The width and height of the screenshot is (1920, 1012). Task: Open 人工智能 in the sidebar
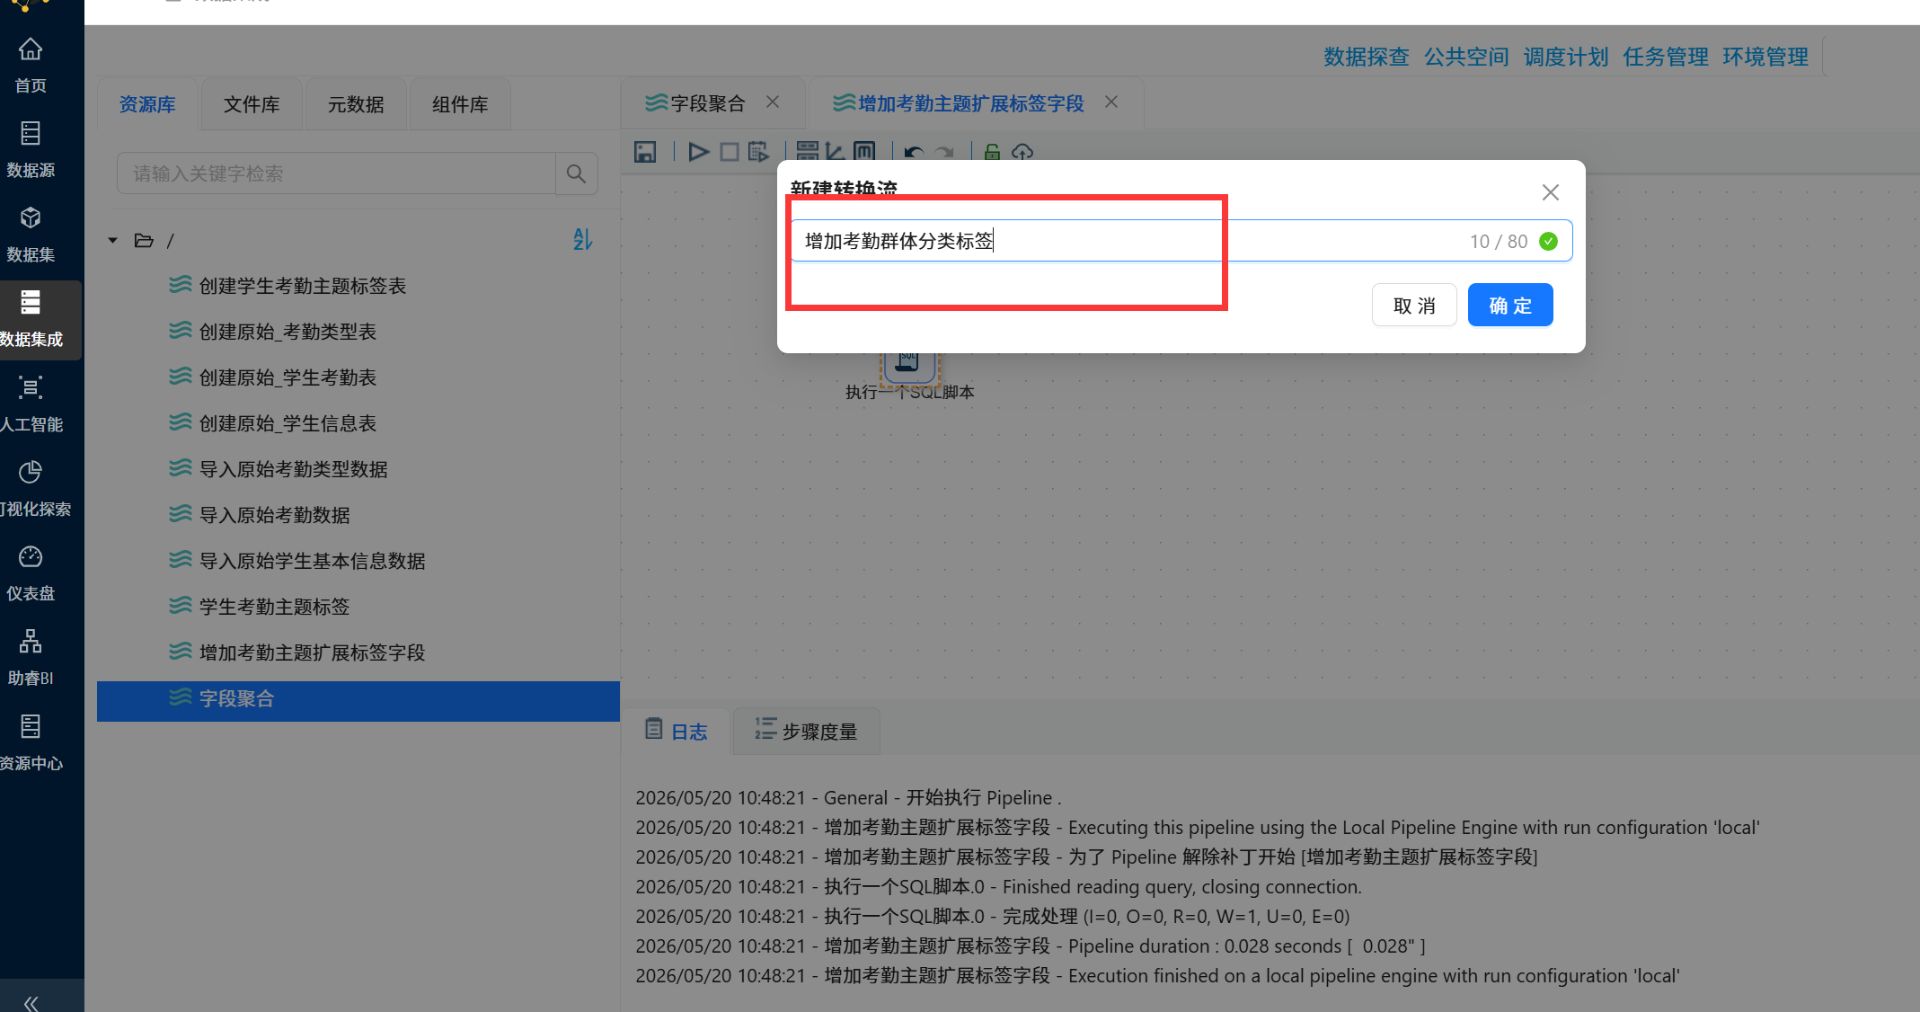point(31,404)
